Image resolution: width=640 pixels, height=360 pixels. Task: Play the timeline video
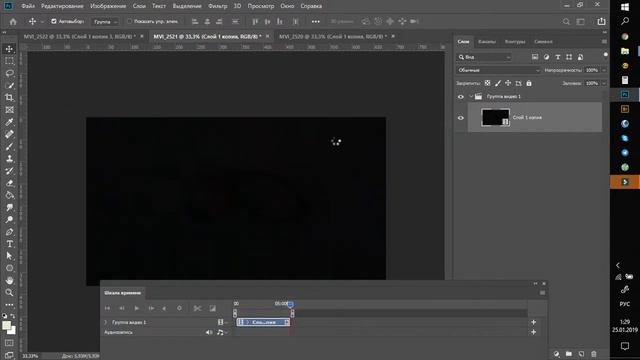click(137, 309)
